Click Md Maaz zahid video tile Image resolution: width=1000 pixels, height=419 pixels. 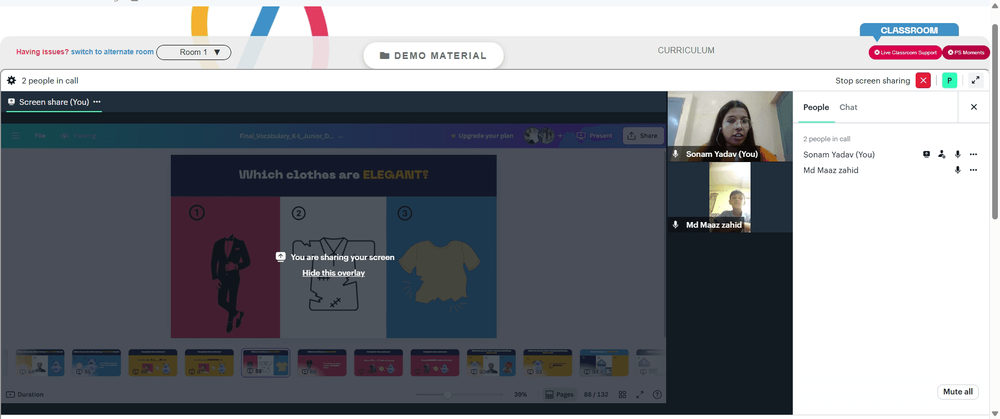[730, 197]
